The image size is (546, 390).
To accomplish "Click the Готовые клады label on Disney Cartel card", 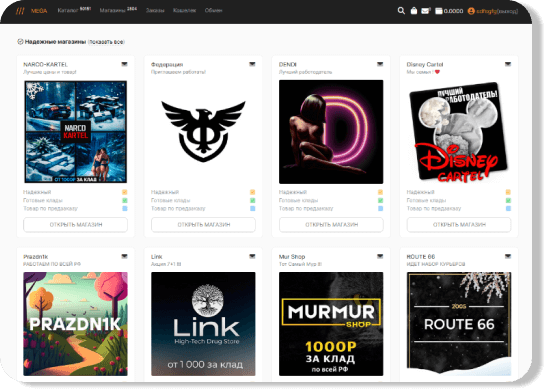I will 426,201.
